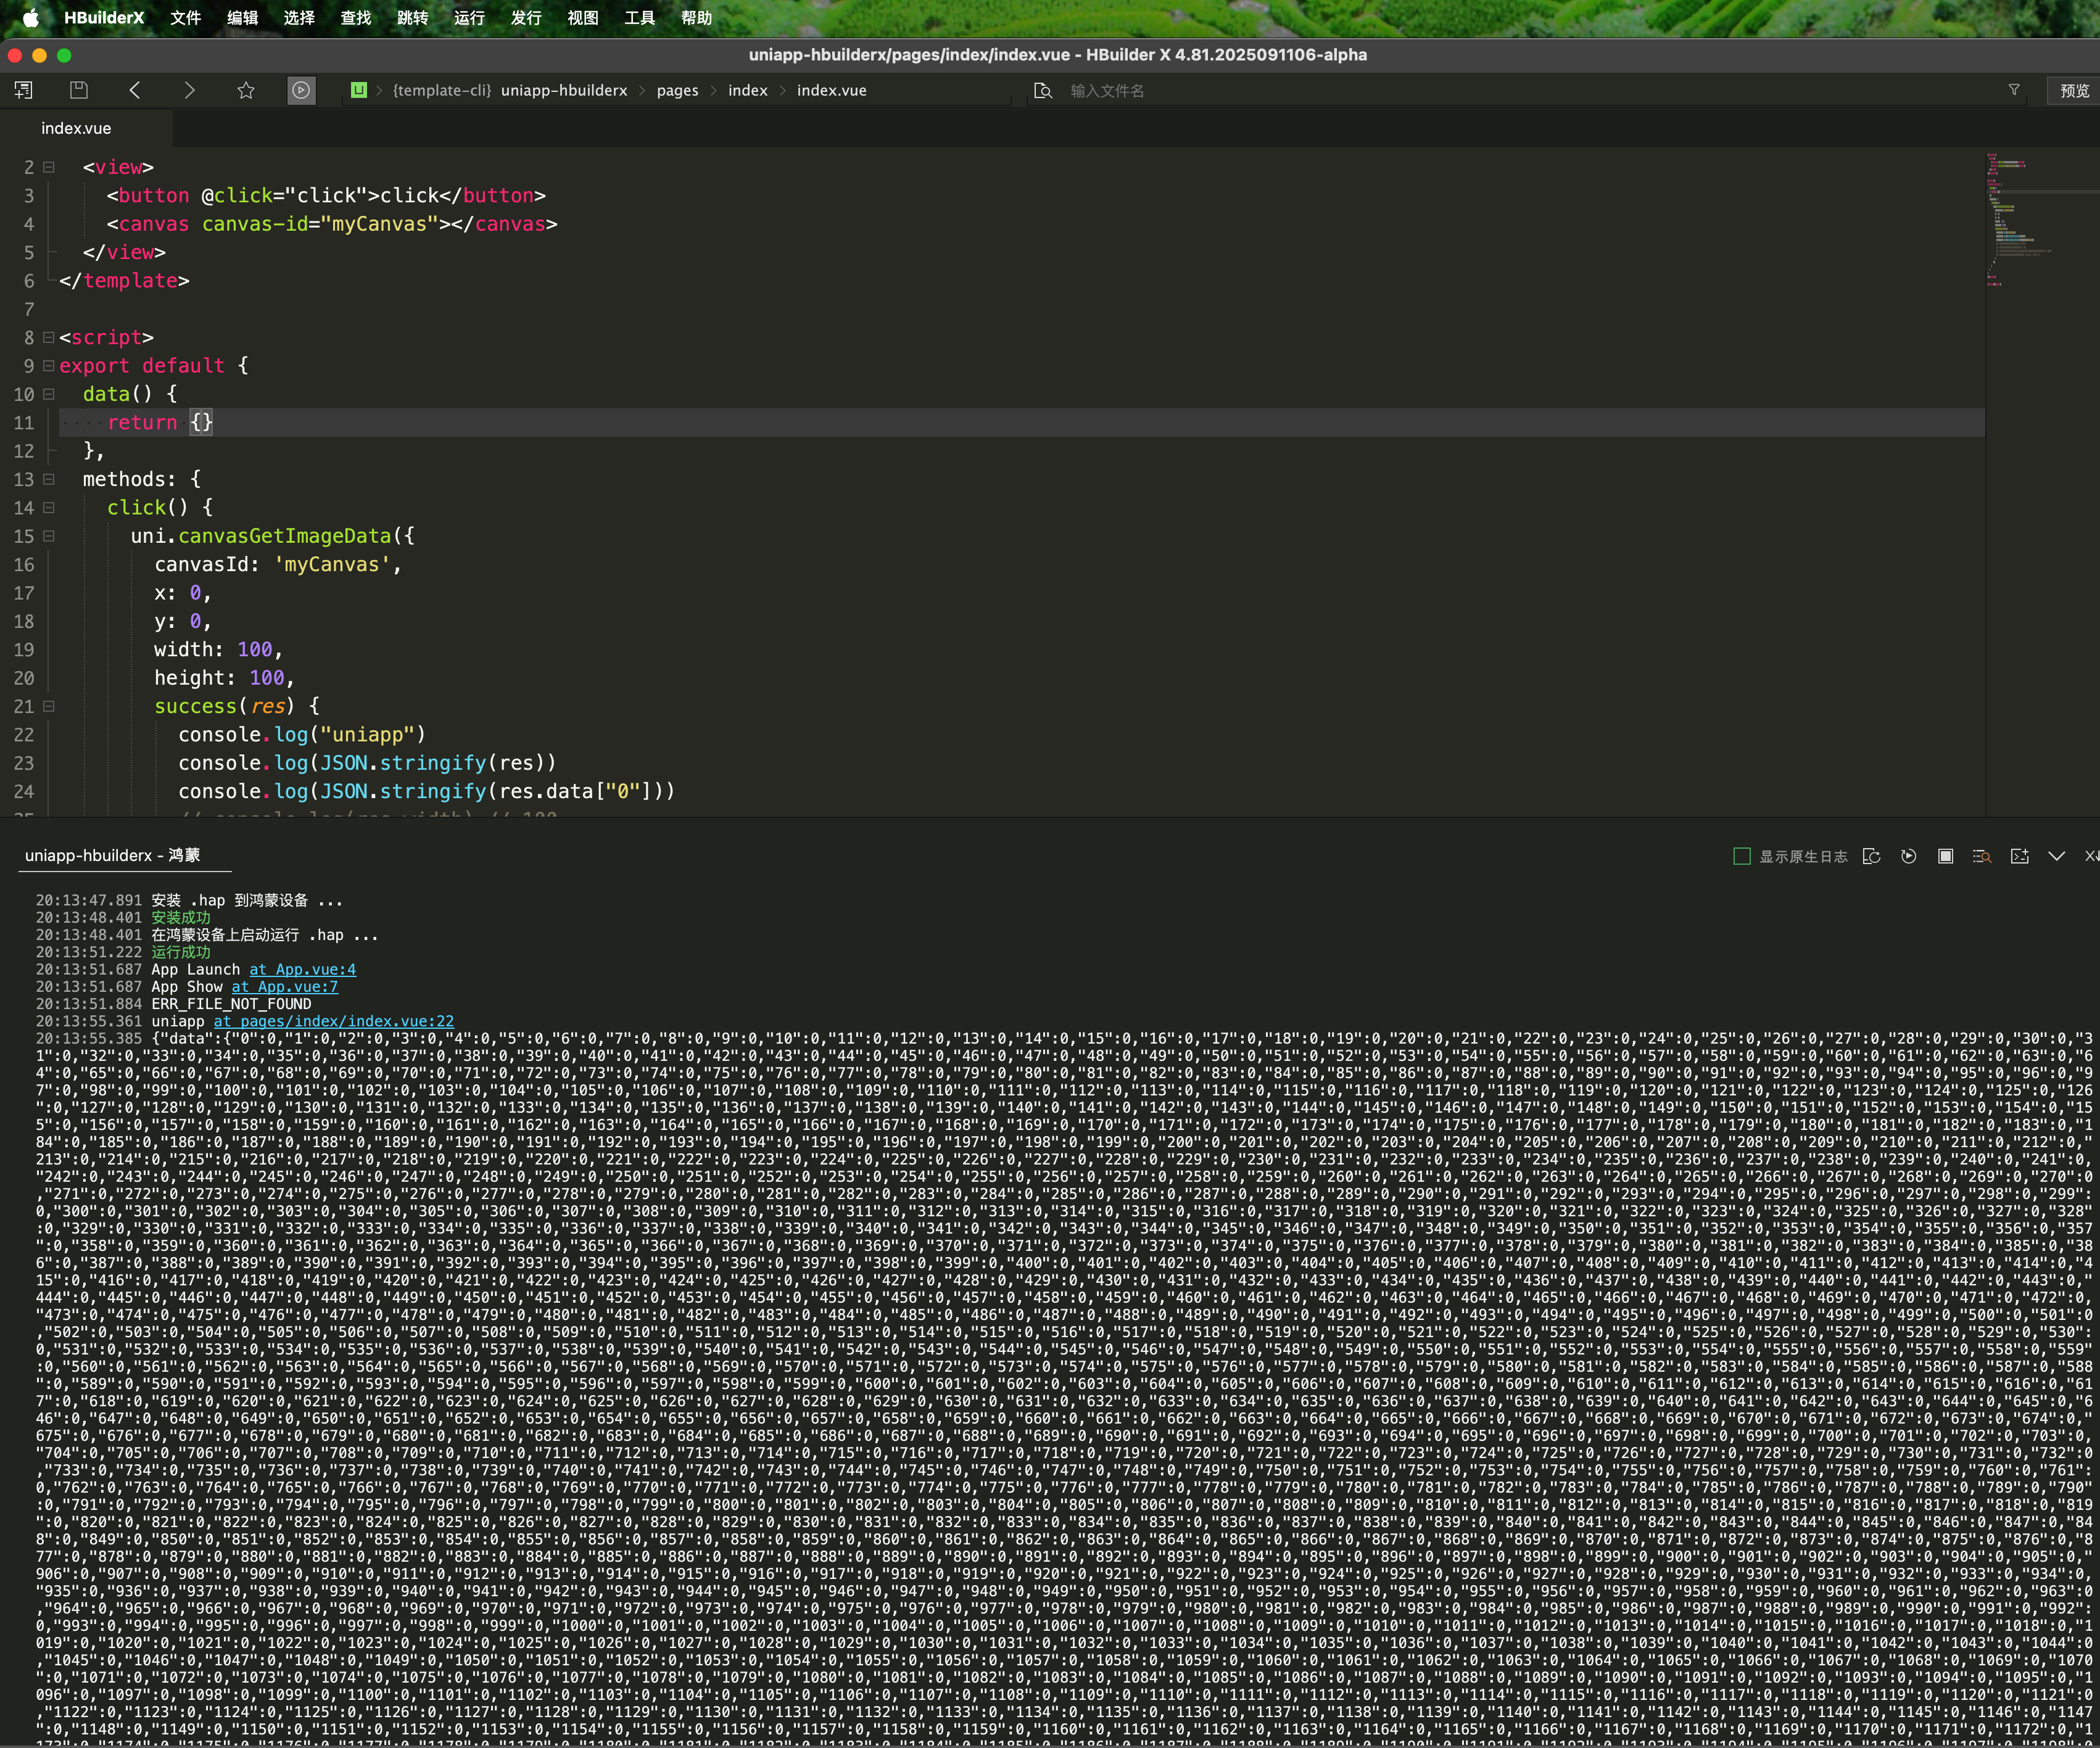Open the 发行 menu
2100x1748 pixels.
pos(526,18)
